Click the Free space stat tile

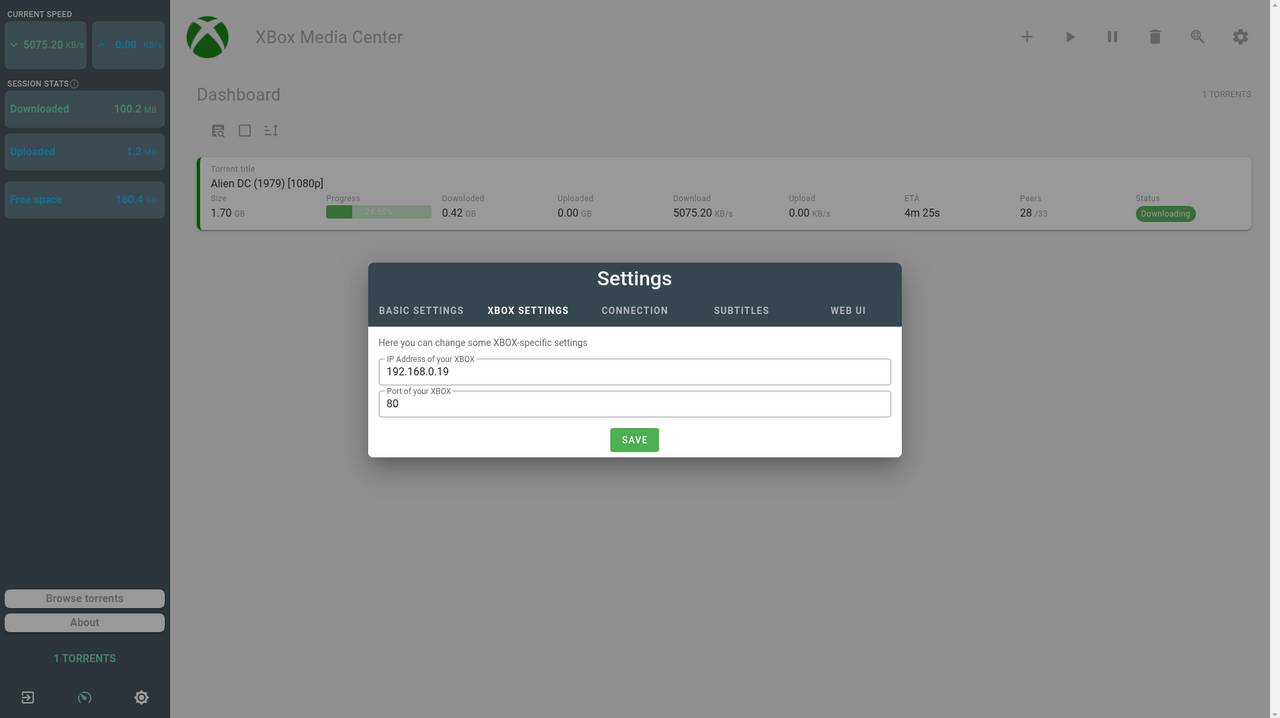pos(85,200)
